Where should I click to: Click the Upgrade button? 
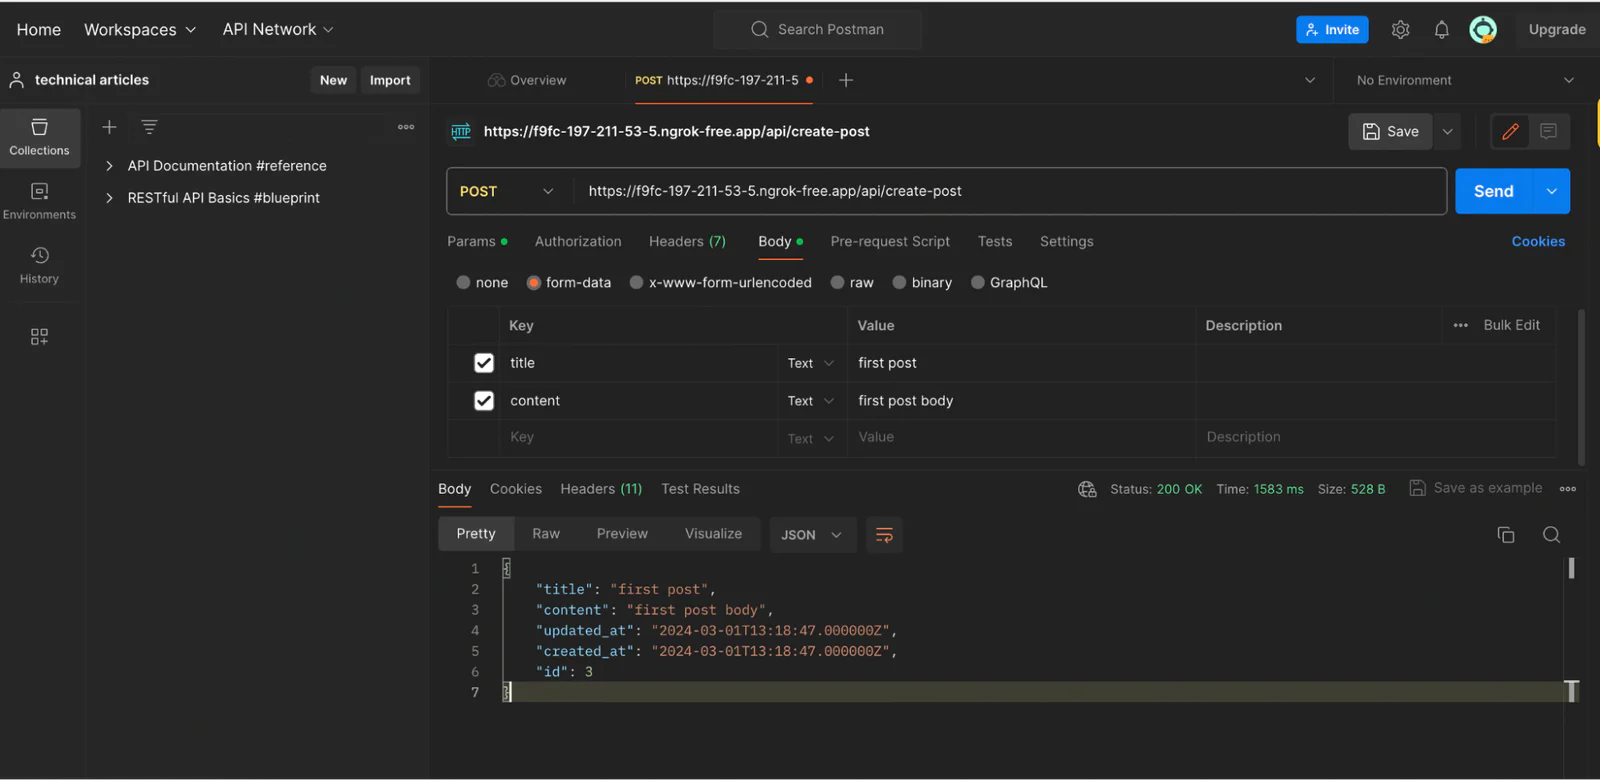(1557, 30)
